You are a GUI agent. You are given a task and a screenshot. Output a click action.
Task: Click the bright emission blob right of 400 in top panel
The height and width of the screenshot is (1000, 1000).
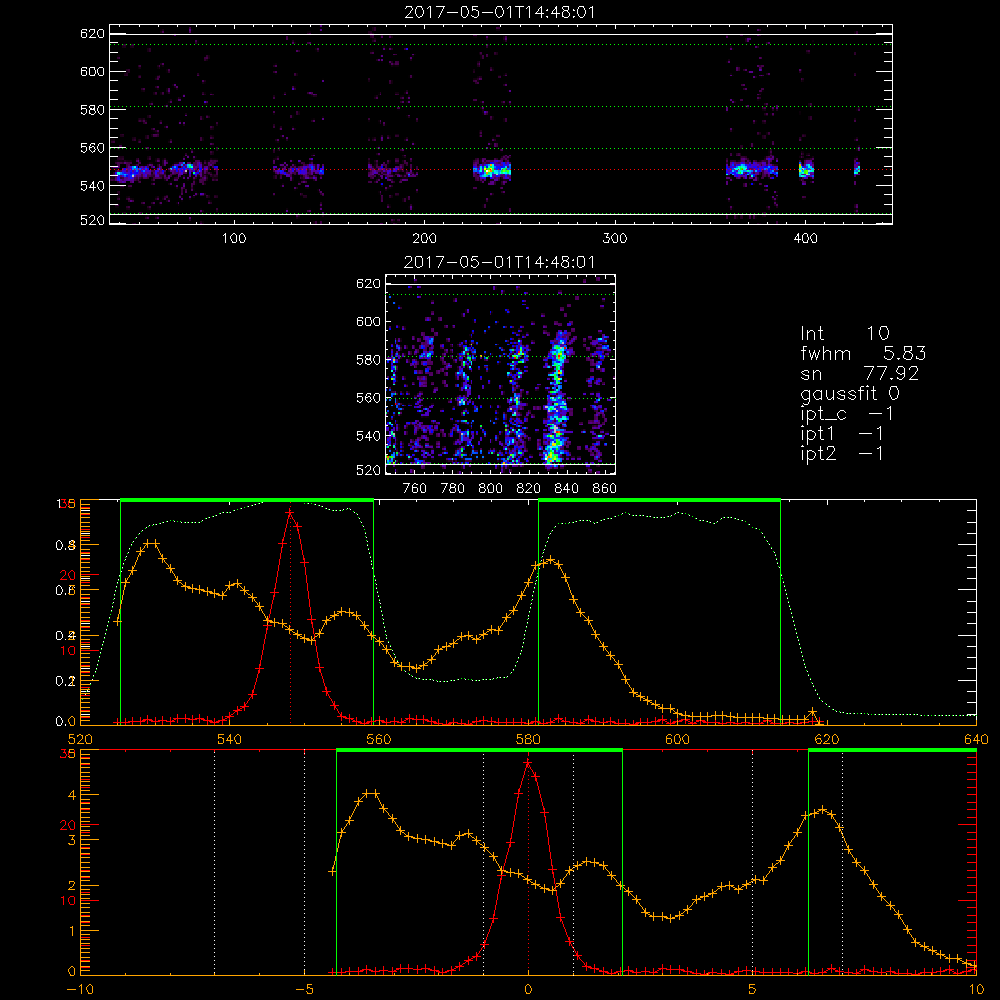click(807, 170)
